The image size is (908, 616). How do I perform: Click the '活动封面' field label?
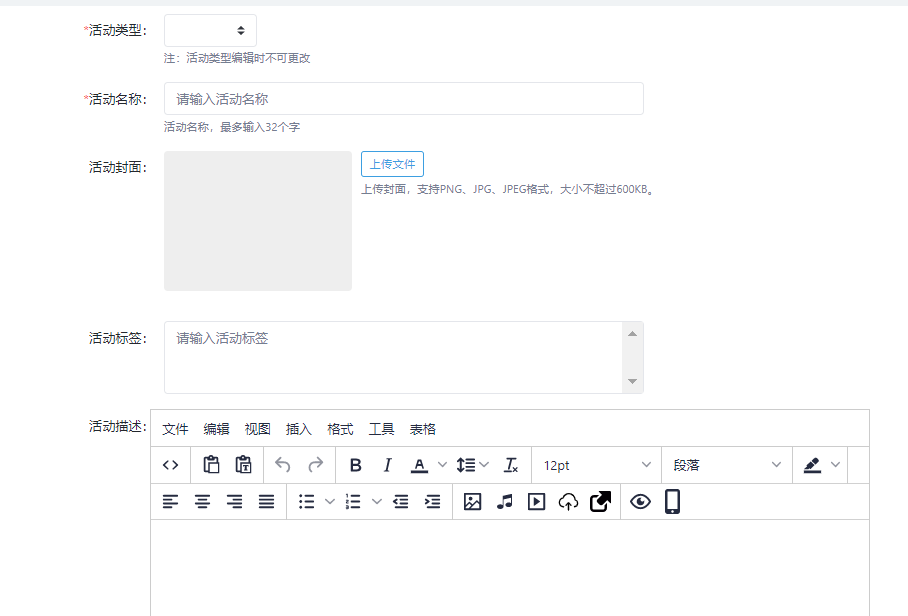(x=118, y=167)
